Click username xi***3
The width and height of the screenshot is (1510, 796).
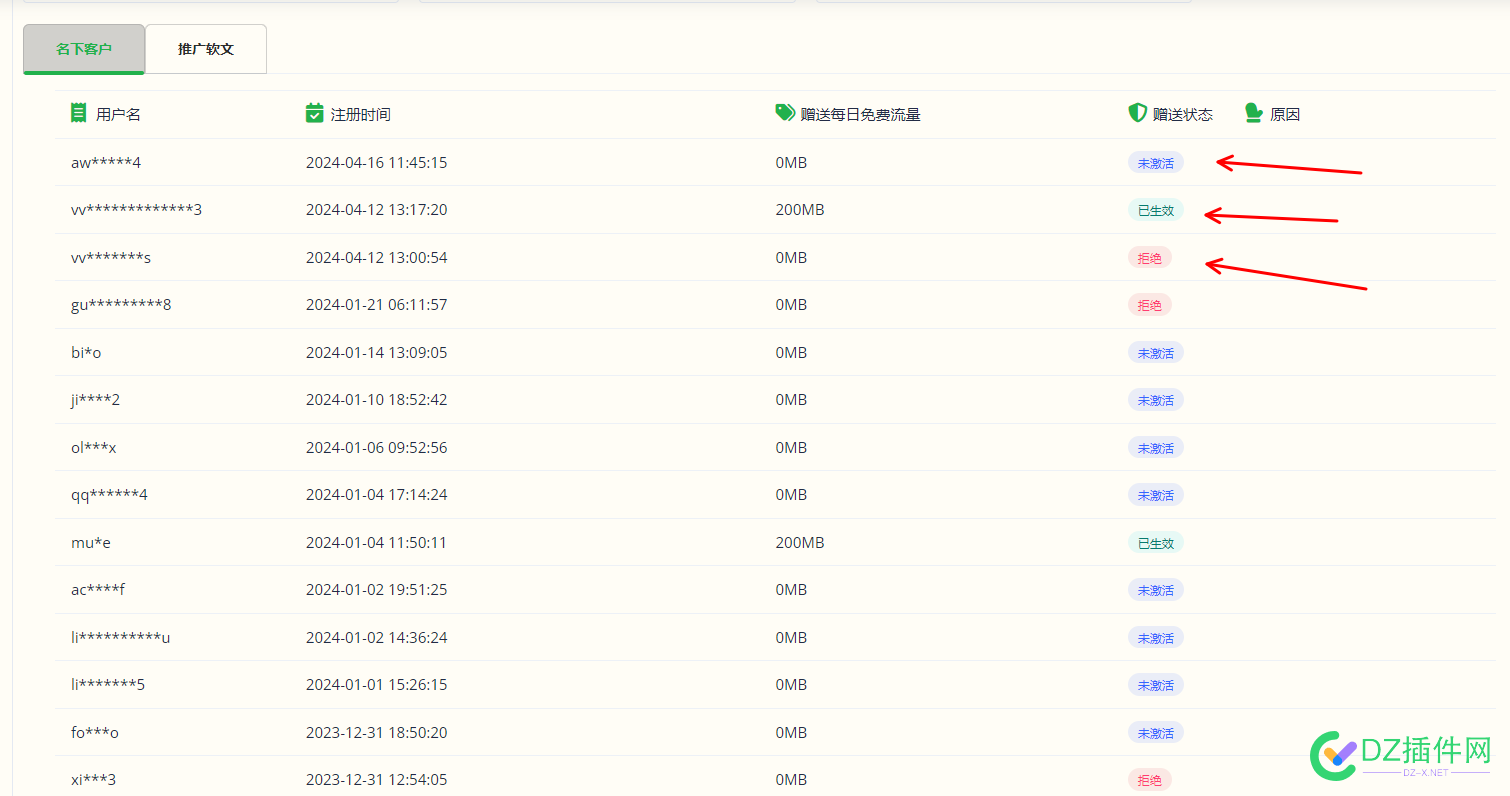(94, 780)
